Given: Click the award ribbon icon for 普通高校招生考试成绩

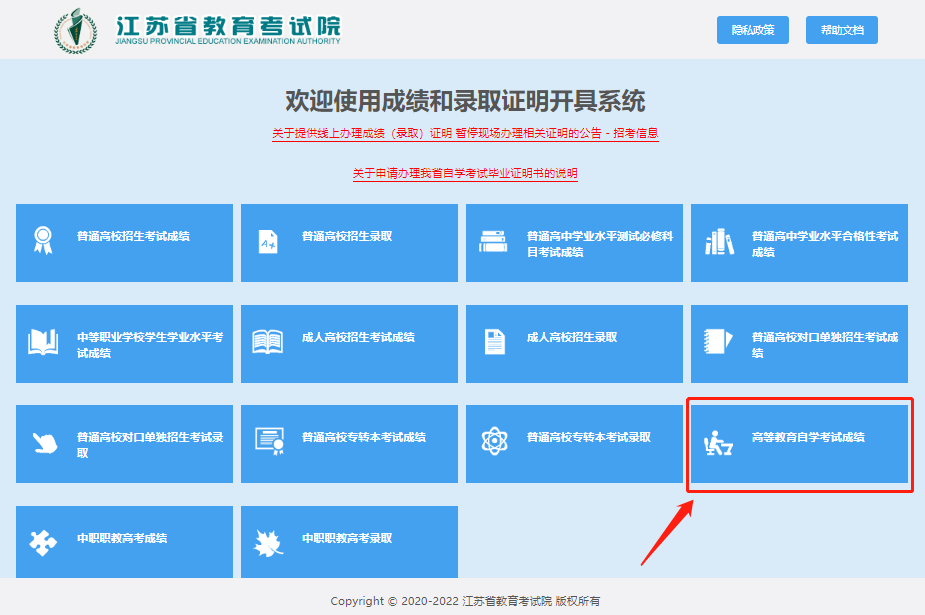Looking at the screenshot, I should click(x=43, y=240).
